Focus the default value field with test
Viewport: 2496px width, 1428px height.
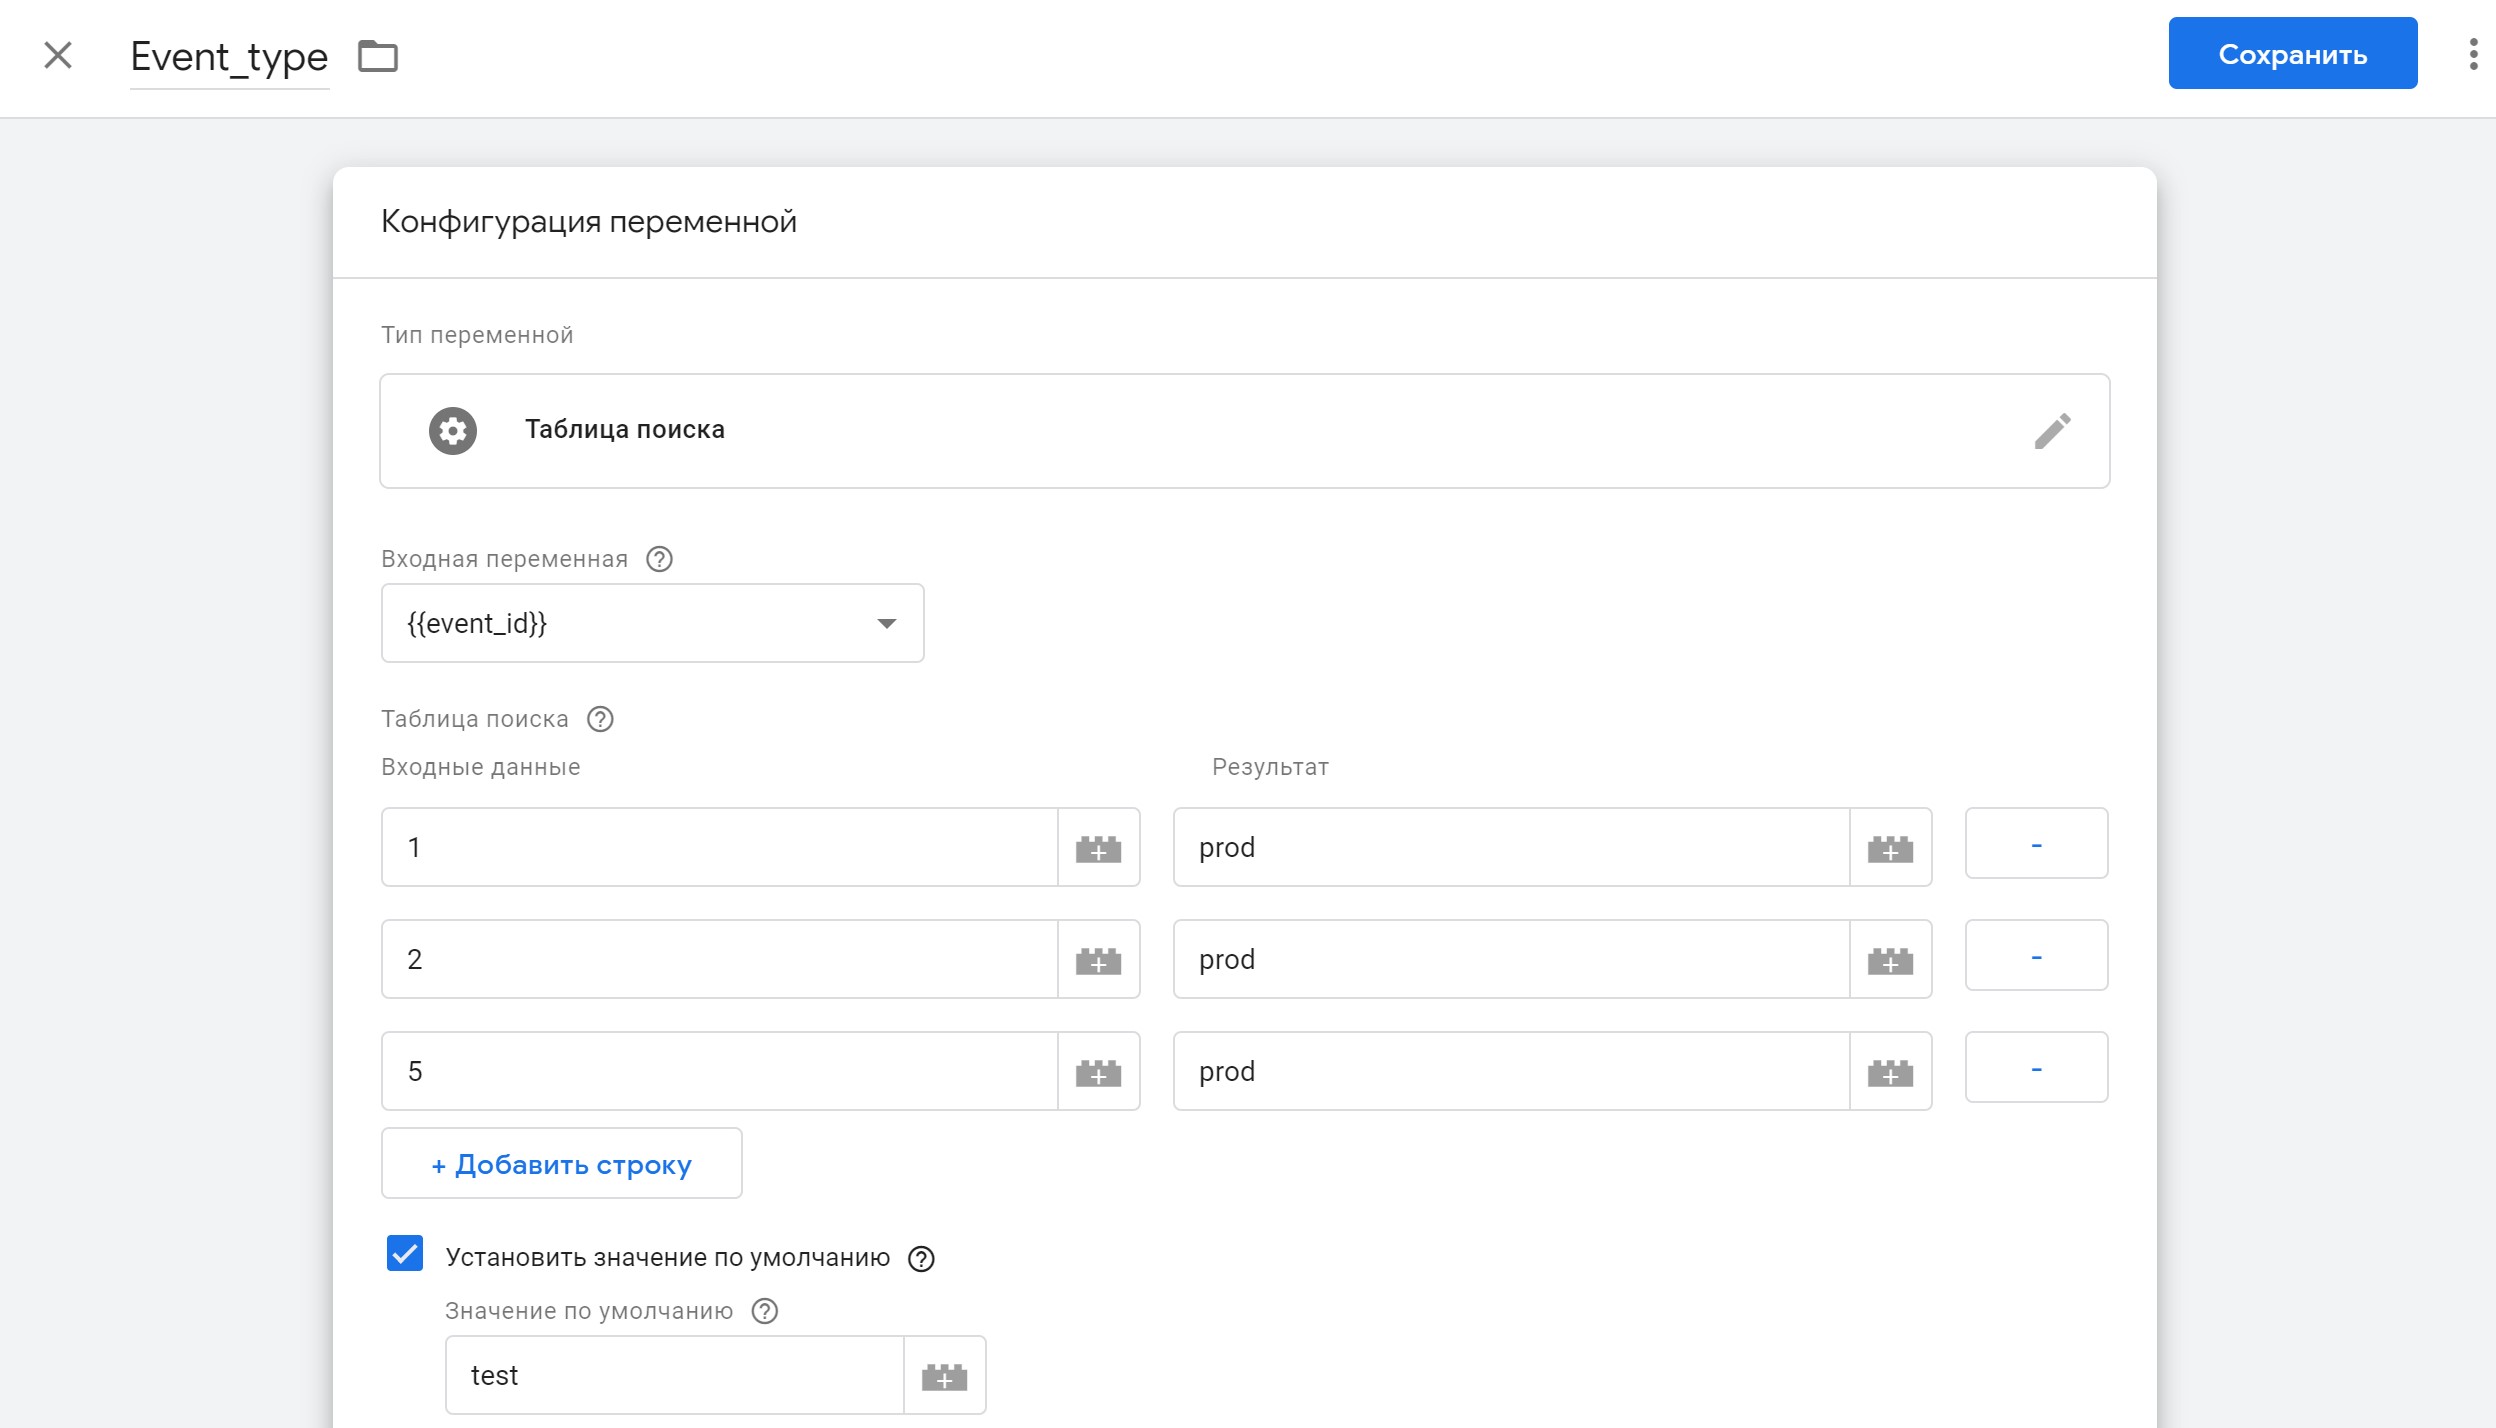674,1375
